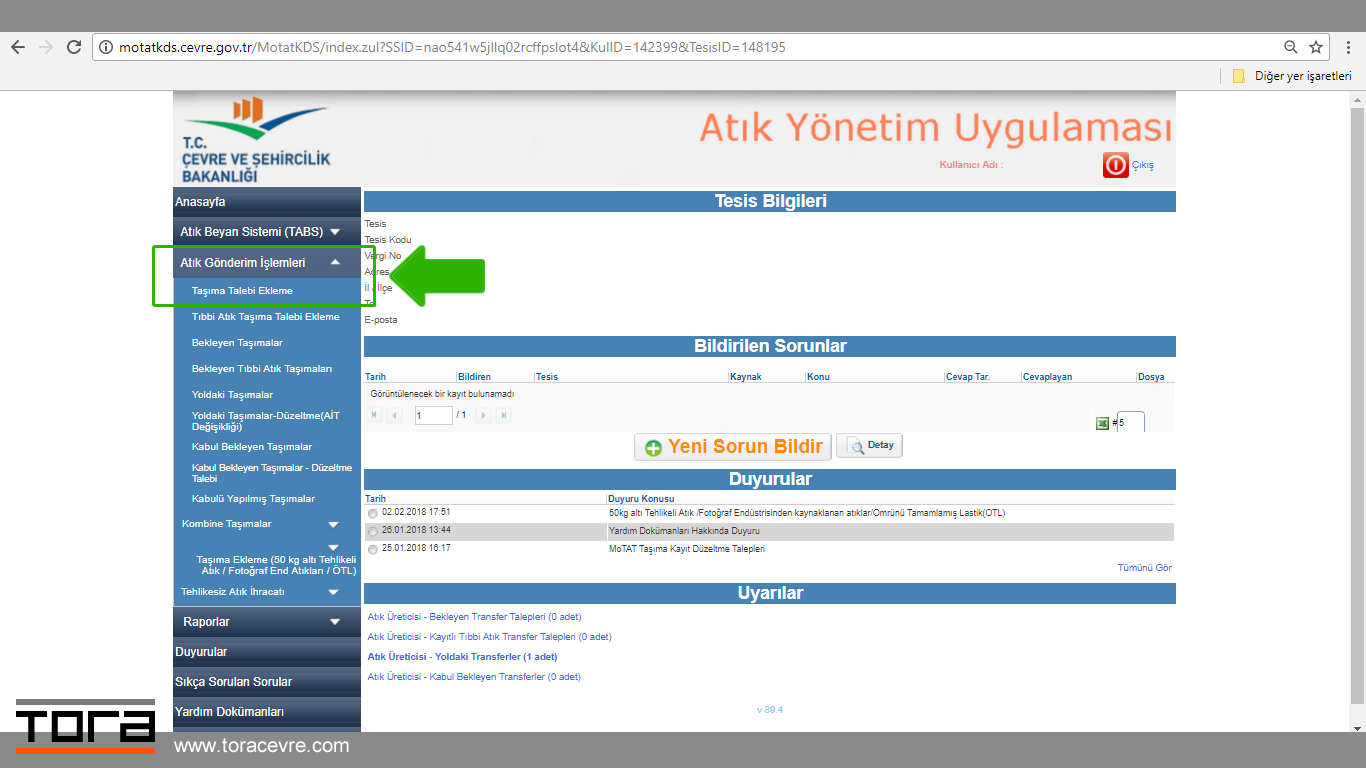
Task: Select the 26.01.2018 13:44 announcement radio button
Action: pos(373,532)
